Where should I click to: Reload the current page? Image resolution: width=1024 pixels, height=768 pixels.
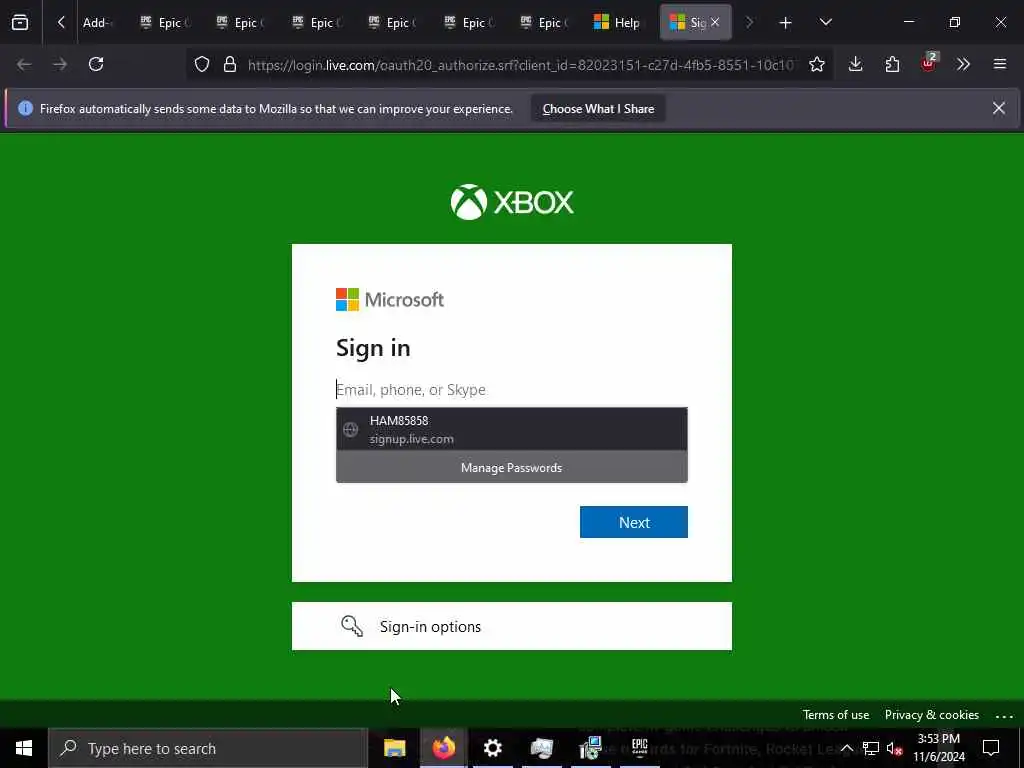(x=96, y=64)
